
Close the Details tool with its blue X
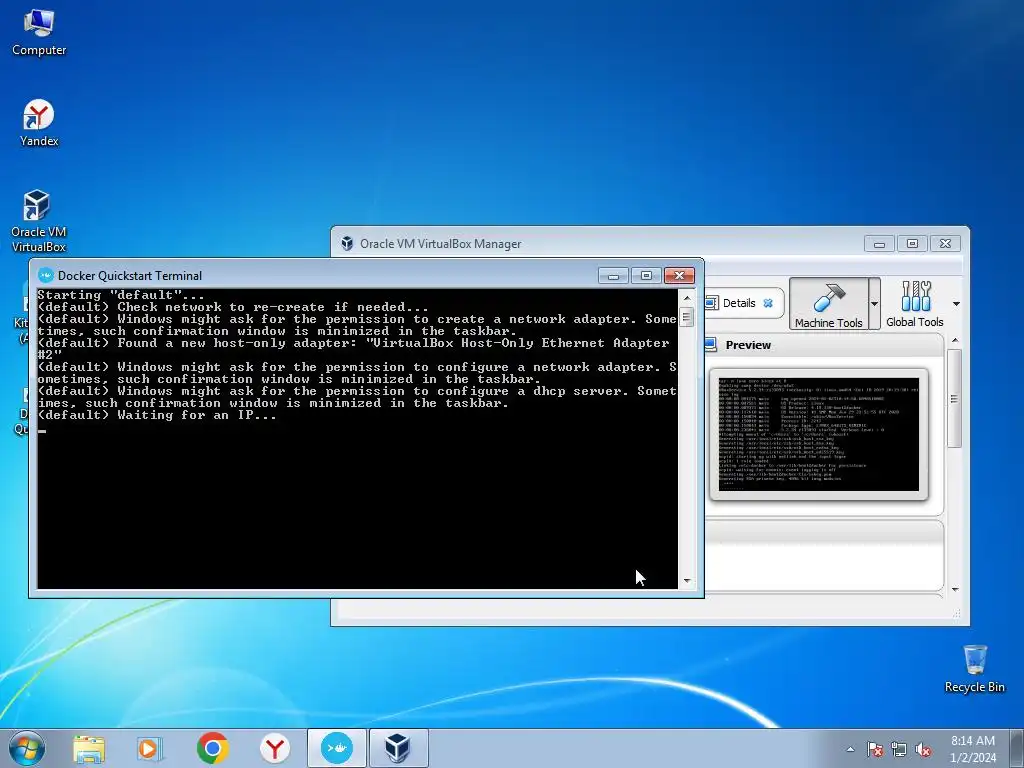pyautogui.click(x=768, y=303)
